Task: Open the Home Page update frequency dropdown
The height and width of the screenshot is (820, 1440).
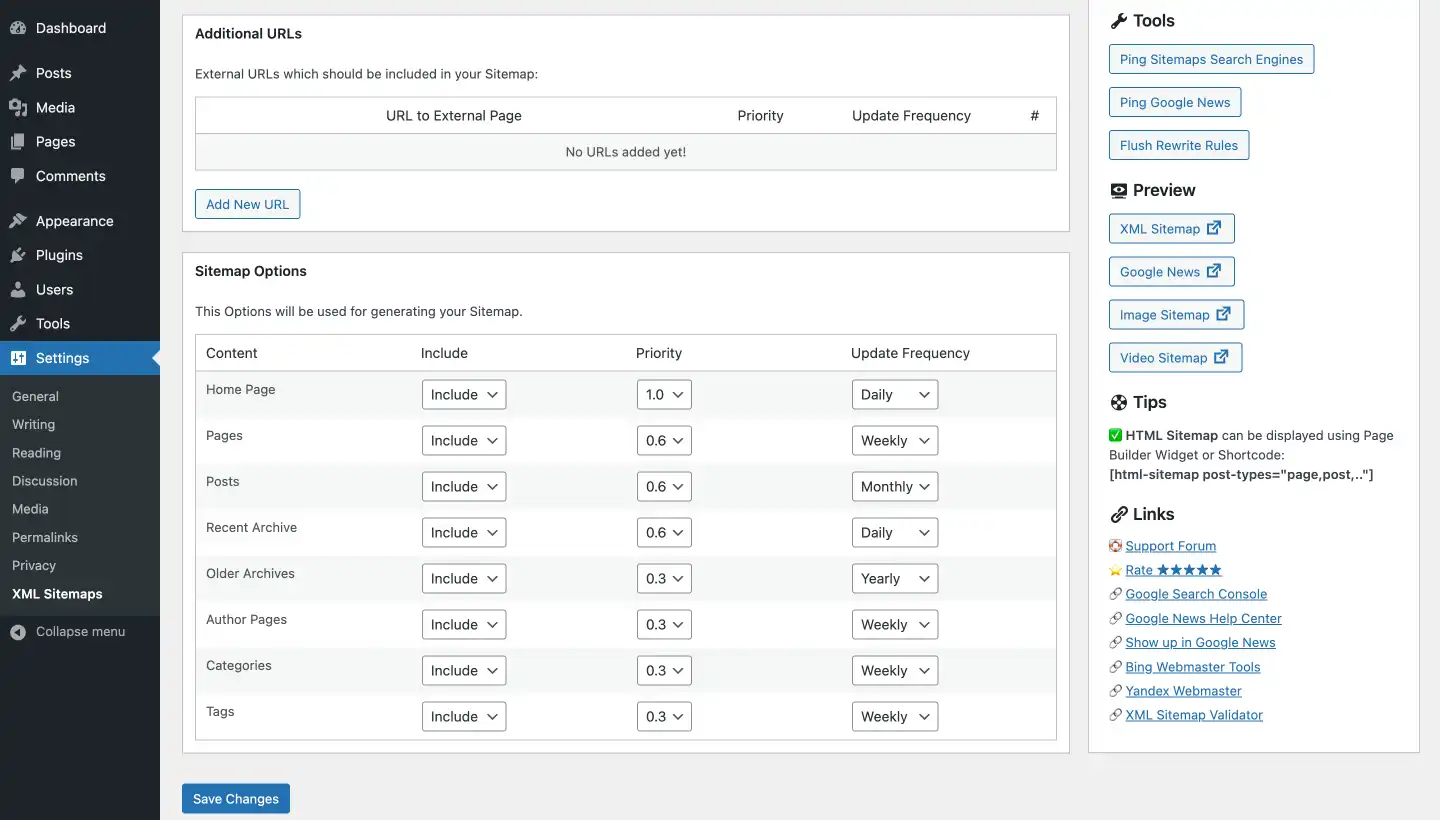Action: [894, 394]
